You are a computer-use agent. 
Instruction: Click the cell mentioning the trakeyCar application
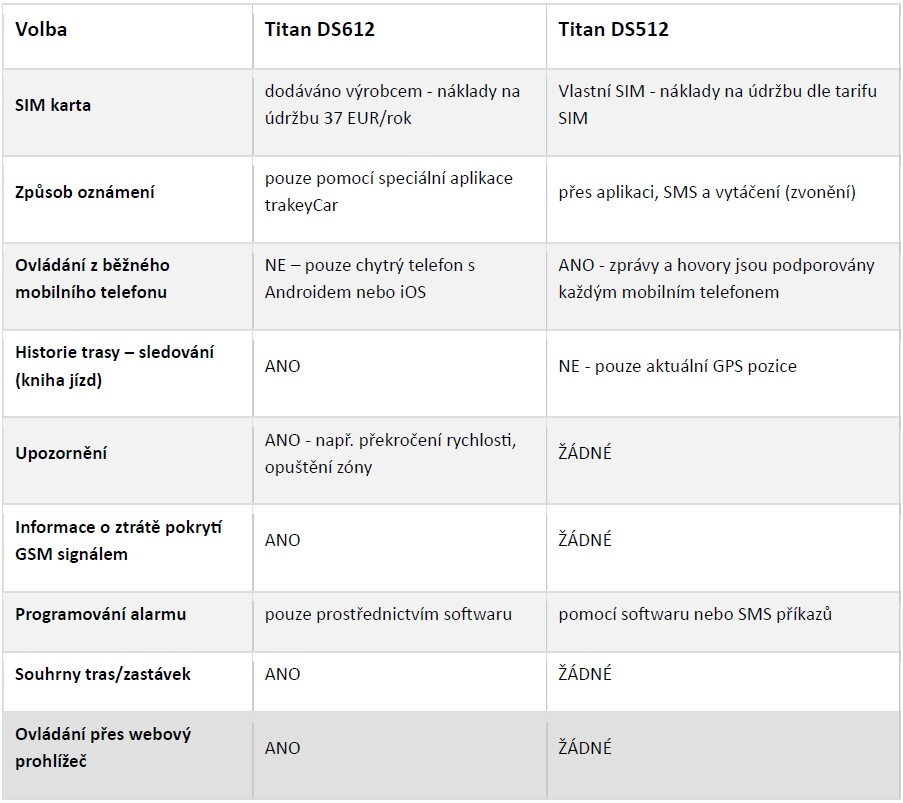[388, 192]
